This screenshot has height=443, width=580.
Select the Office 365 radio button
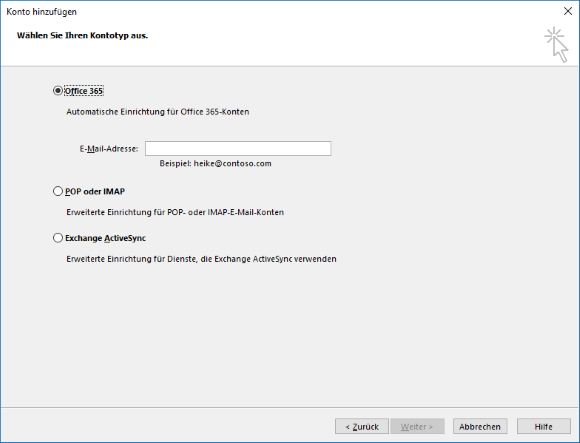click(58, 91)
